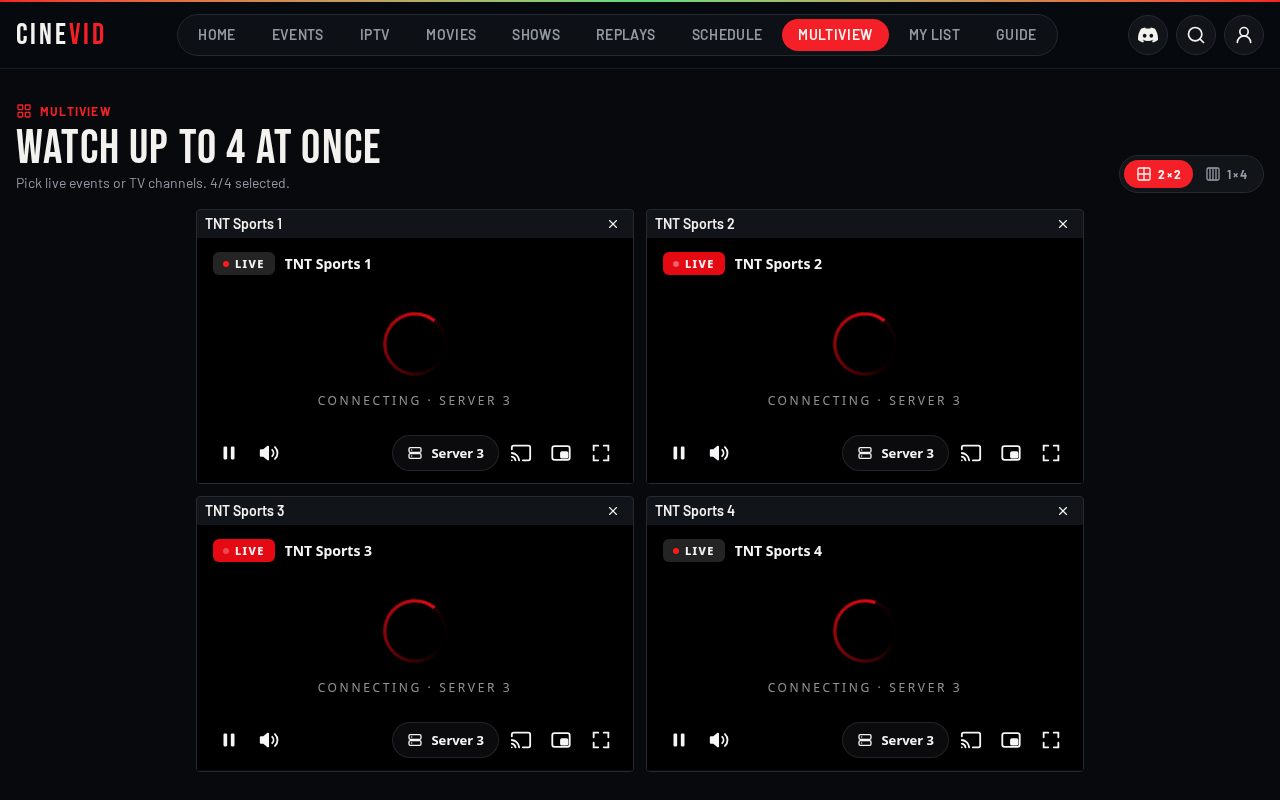Mute the TNT Sports 3 volume
The image size is (1280, 800).
pos(269,740)
